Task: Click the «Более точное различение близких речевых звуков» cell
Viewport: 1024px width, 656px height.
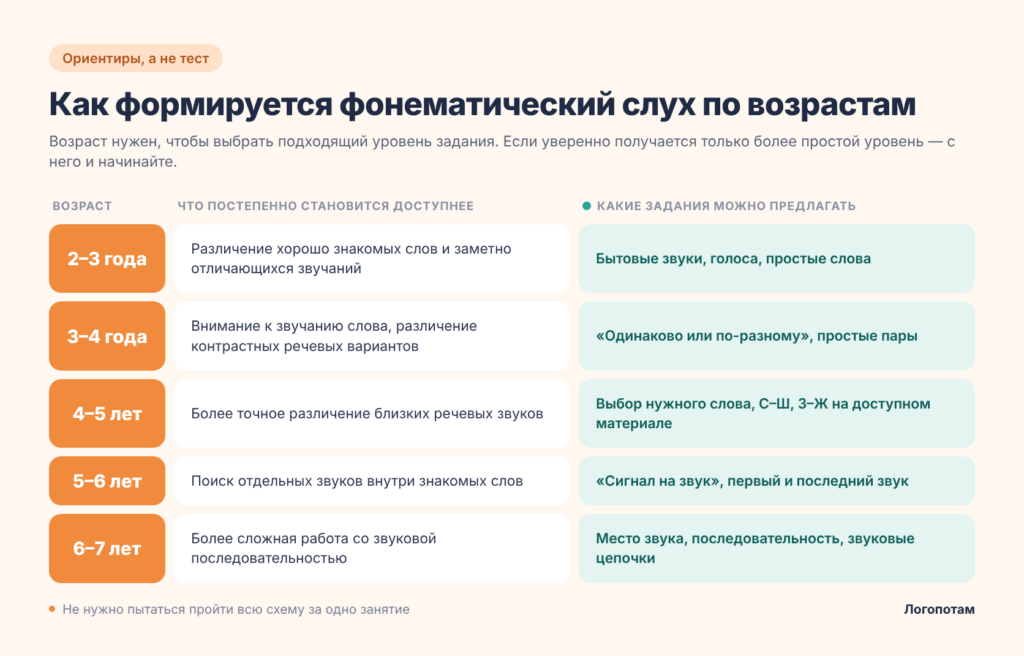Action: click(x=372, y=414)
